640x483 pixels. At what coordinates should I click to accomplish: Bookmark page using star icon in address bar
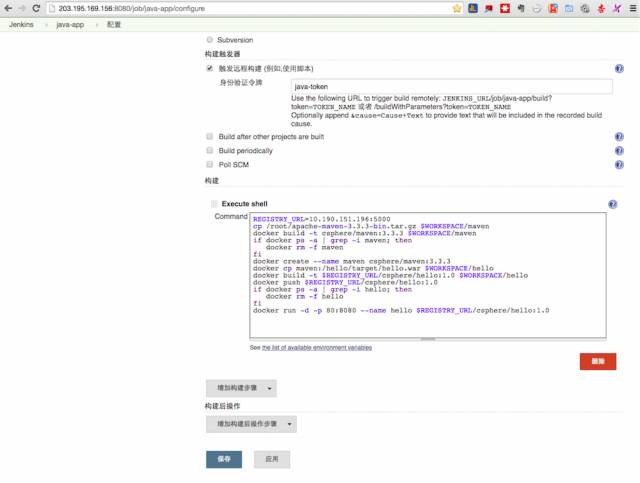click(456, 8)
